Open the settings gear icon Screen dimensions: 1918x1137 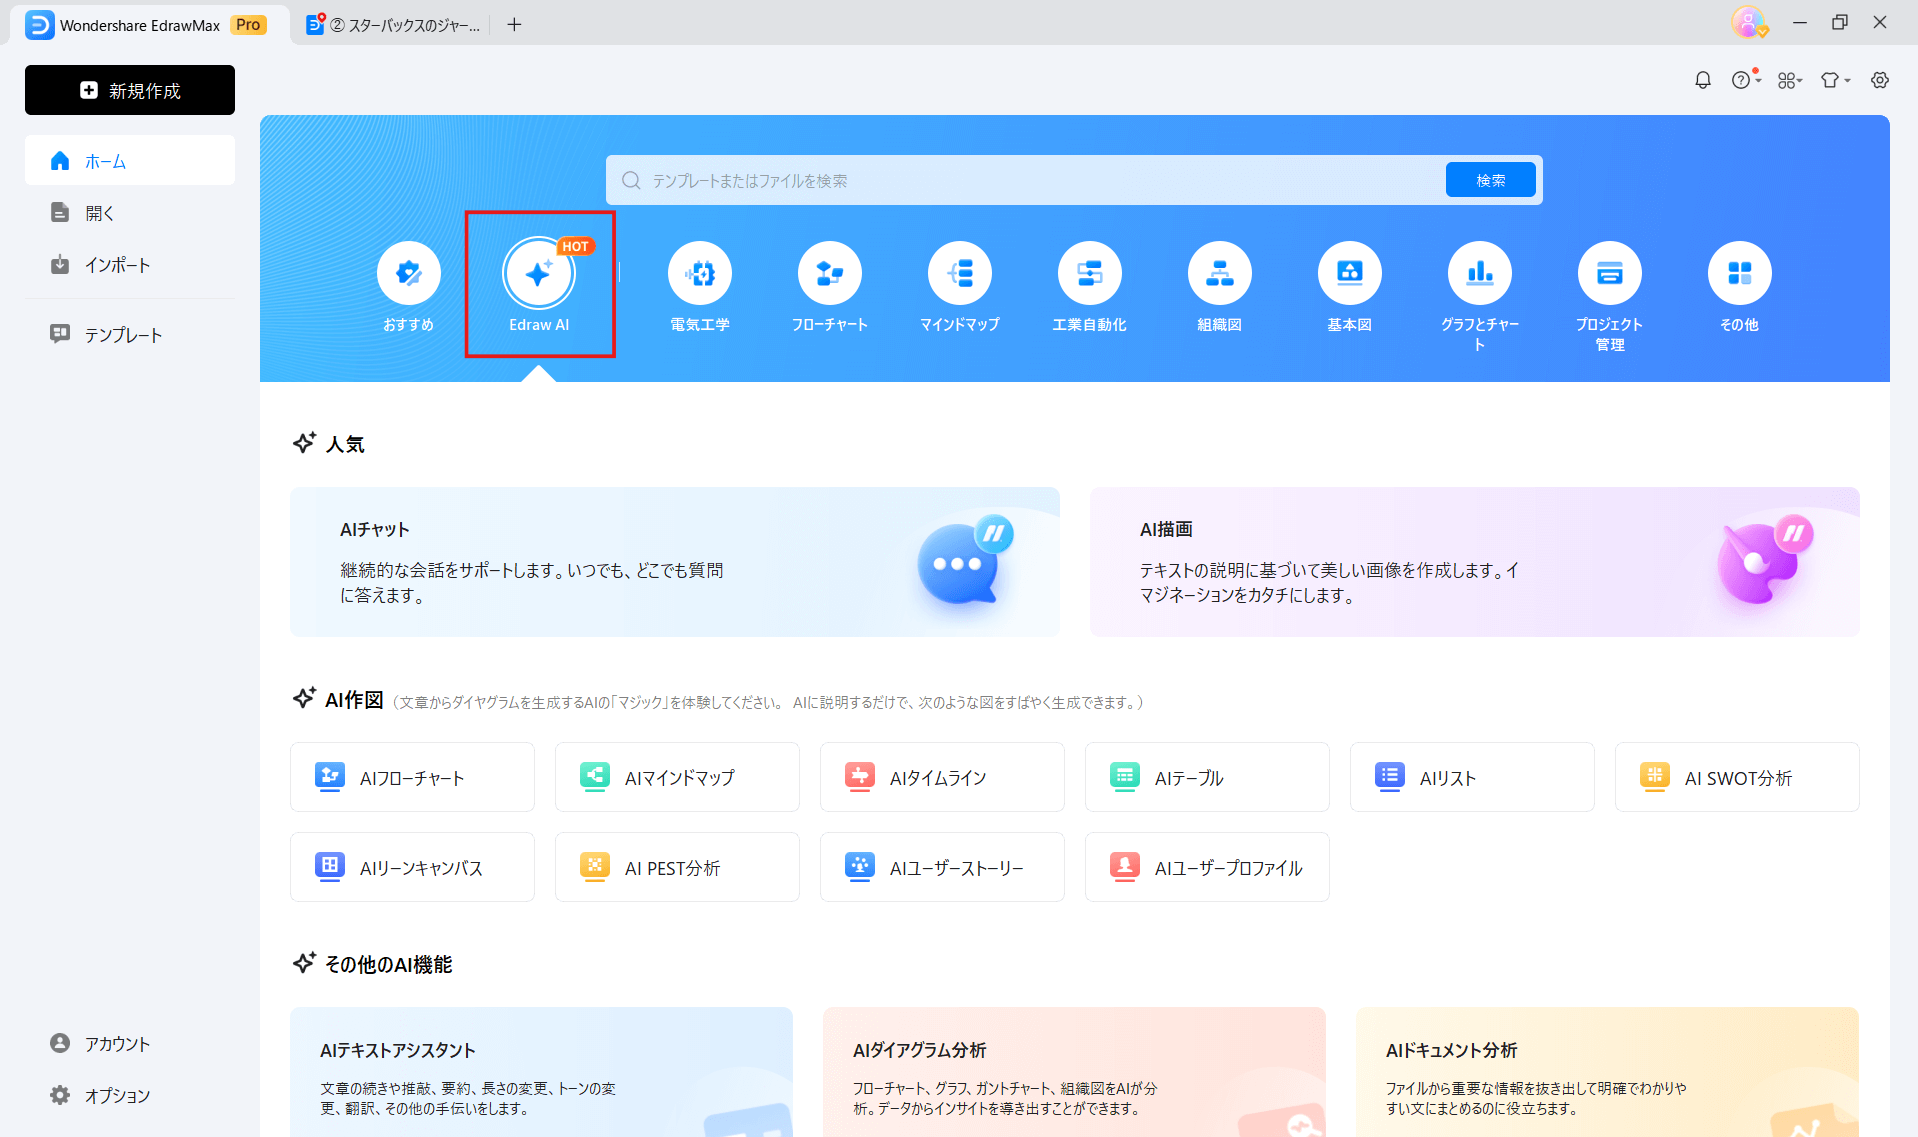(1880, 80)
